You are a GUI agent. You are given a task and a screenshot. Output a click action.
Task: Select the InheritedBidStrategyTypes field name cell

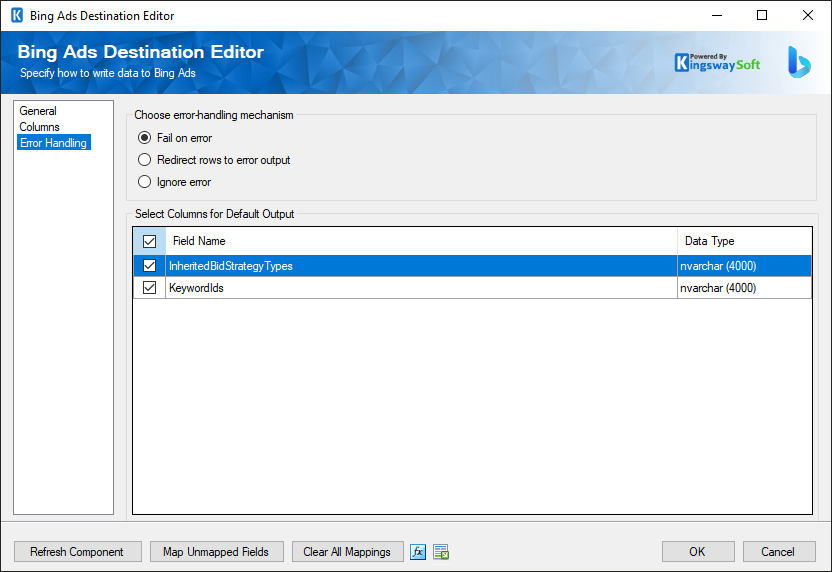(x=421, y=266)
